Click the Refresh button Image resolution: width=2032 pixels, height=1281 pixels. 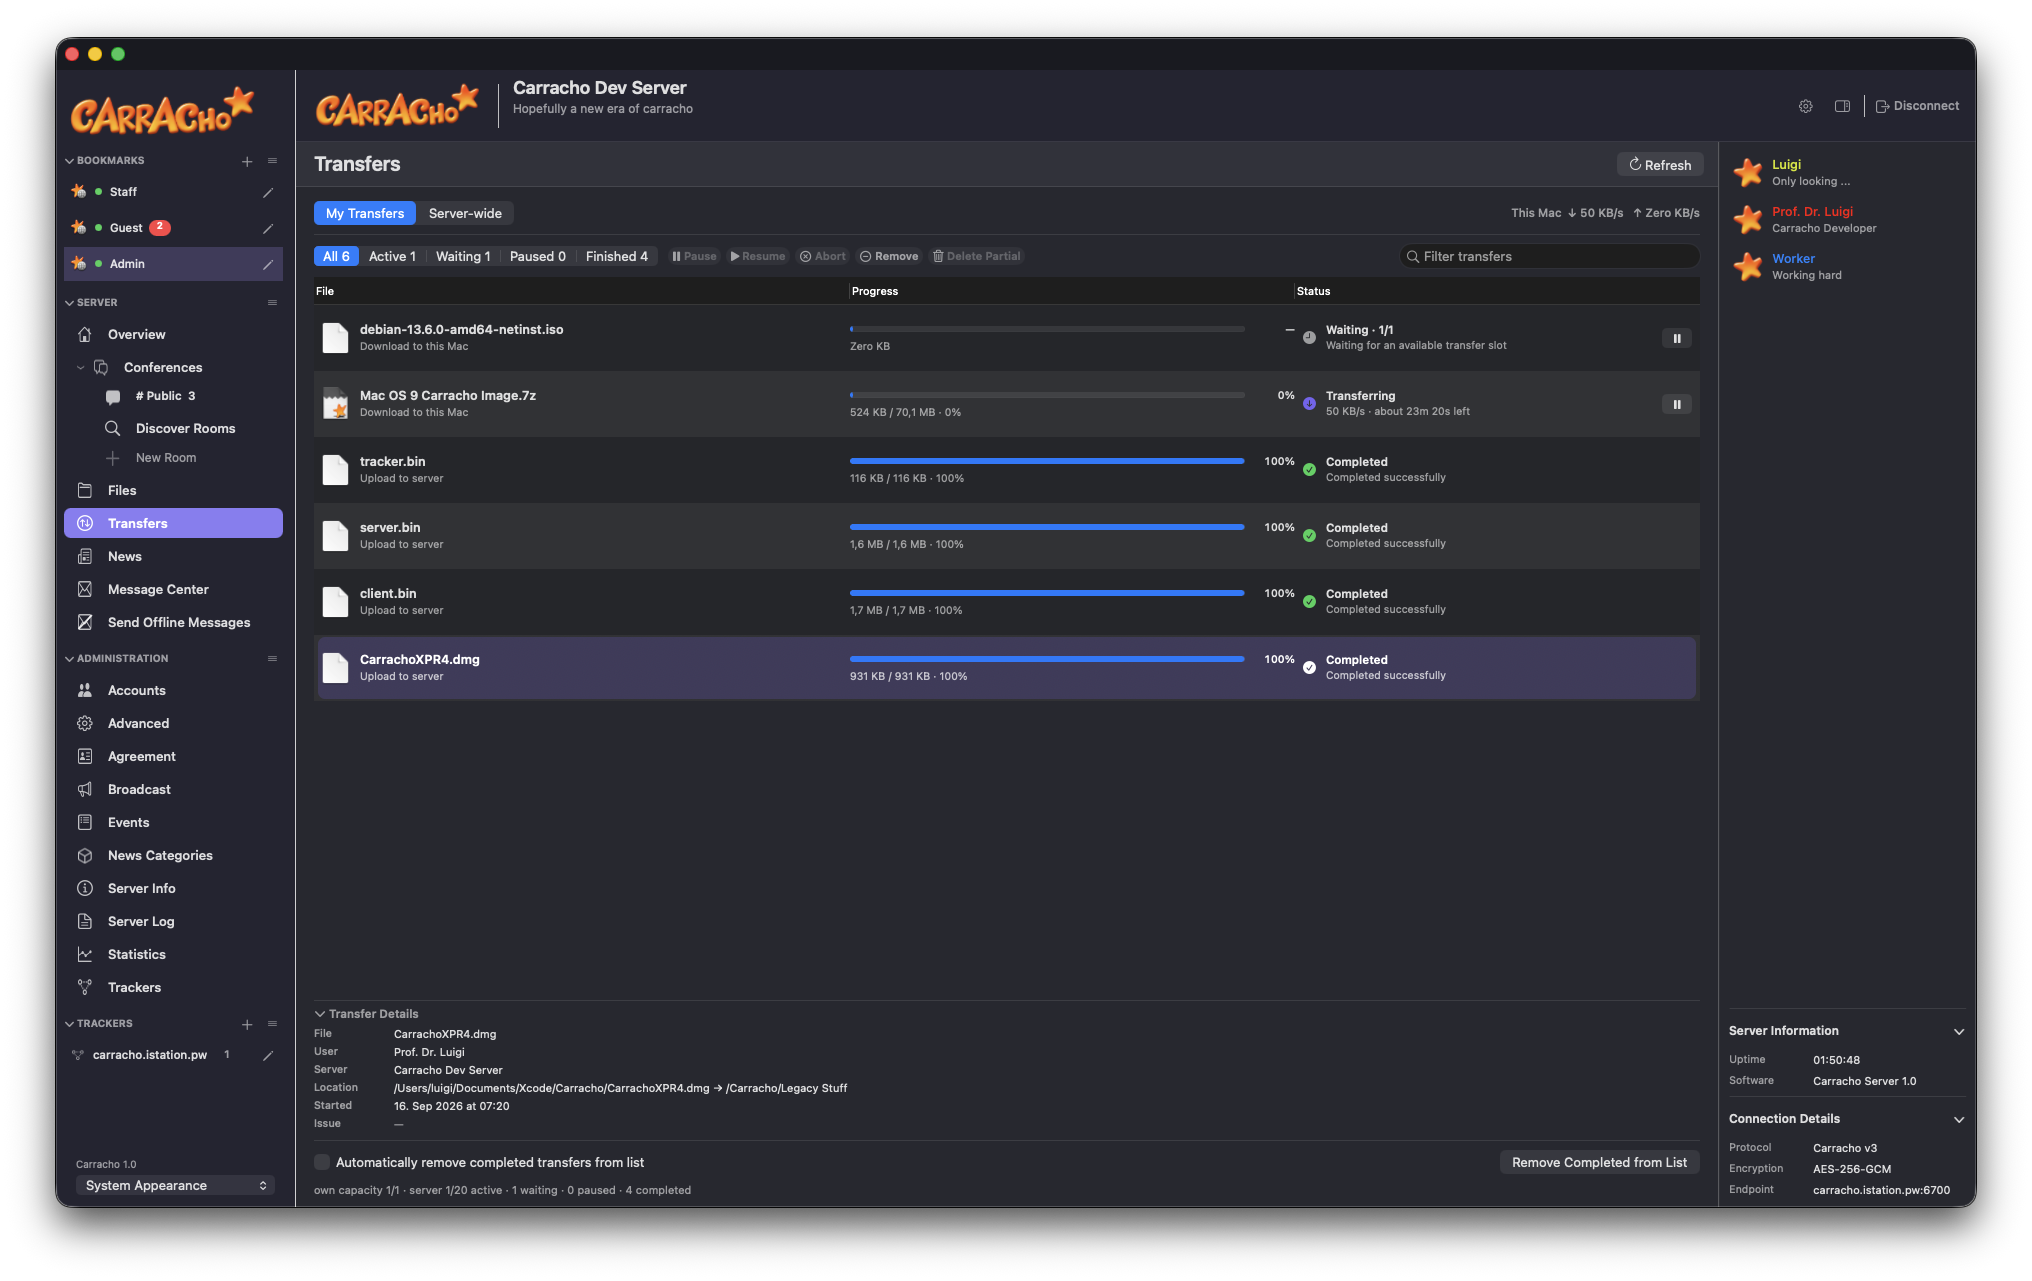(x=1660, y=165)
